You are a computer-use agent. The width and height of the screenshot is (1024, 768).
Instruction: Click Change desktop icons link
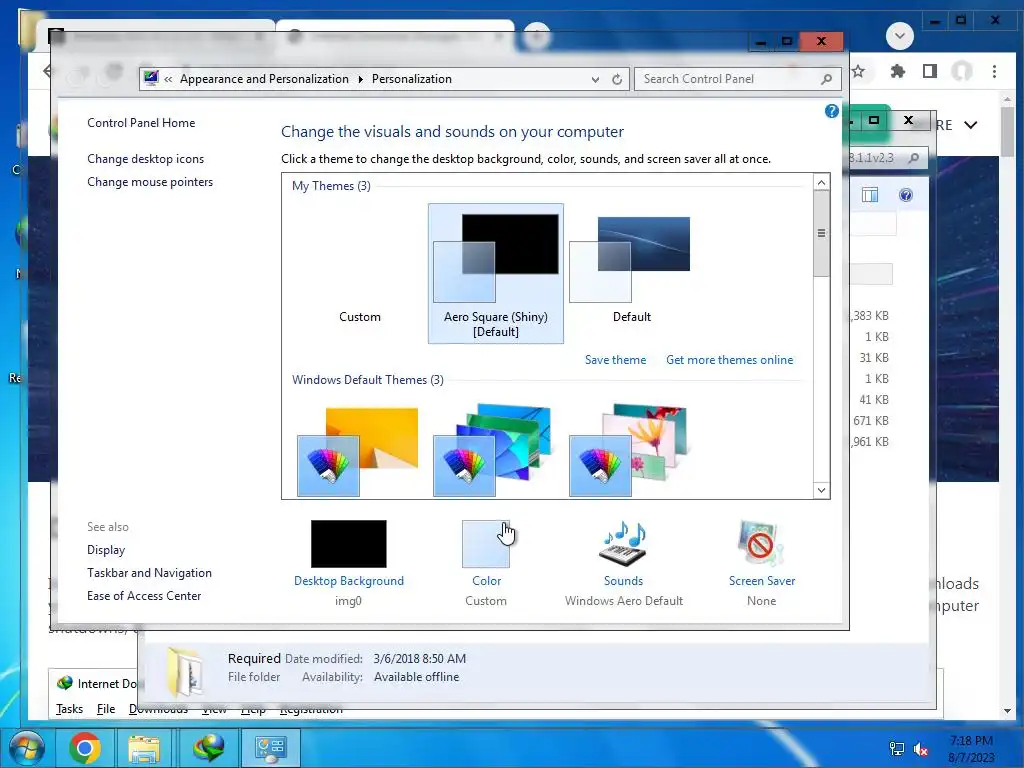146,159
